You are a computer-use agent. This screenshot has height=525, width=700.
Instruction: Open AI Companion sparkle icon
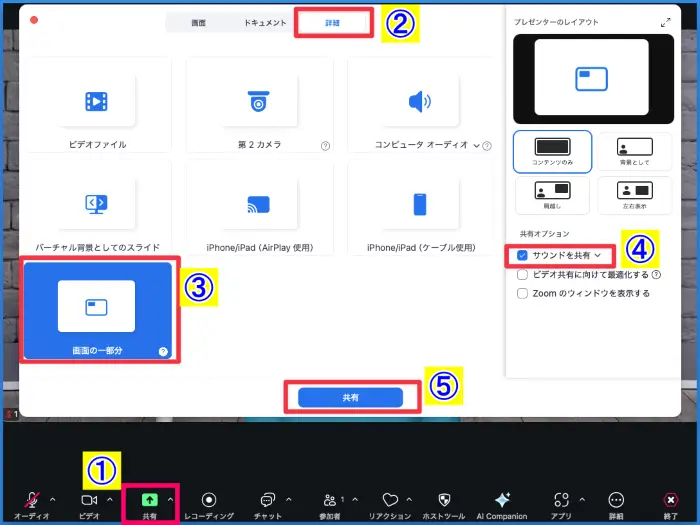pyautogui.click(x=503, y=499)
